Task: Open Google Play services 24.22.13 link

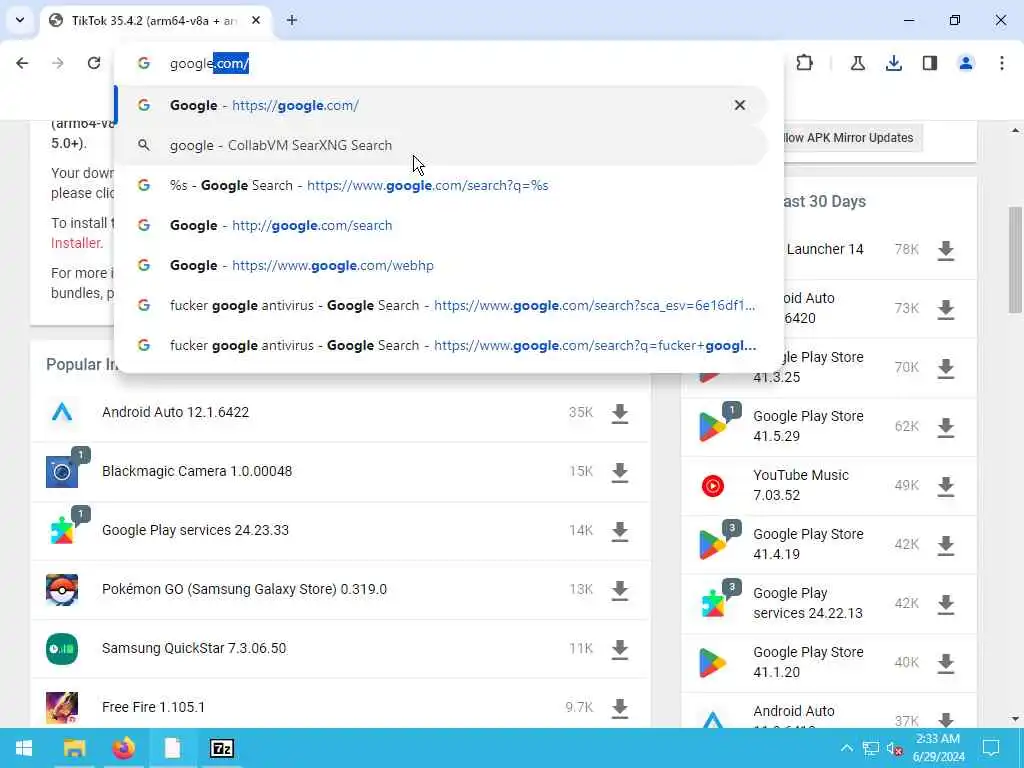Action: click(x=808, y=603)
